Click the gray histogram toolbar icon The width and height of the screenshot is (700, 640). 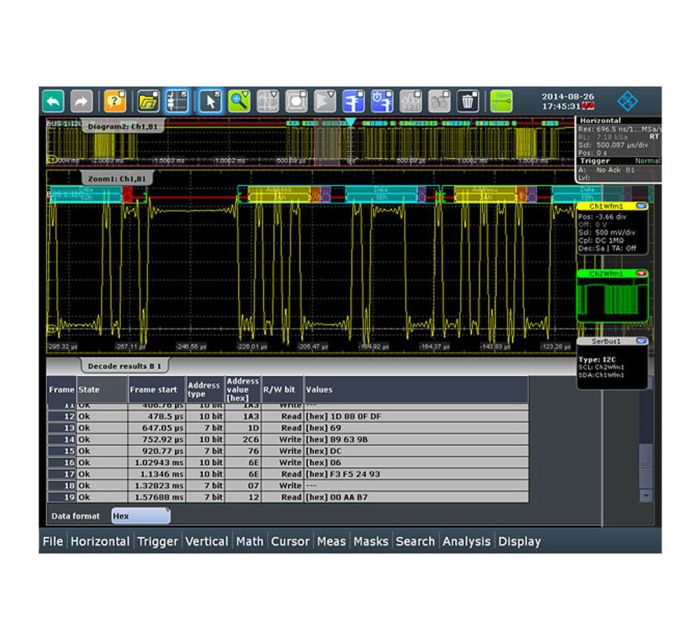point(410,101)
